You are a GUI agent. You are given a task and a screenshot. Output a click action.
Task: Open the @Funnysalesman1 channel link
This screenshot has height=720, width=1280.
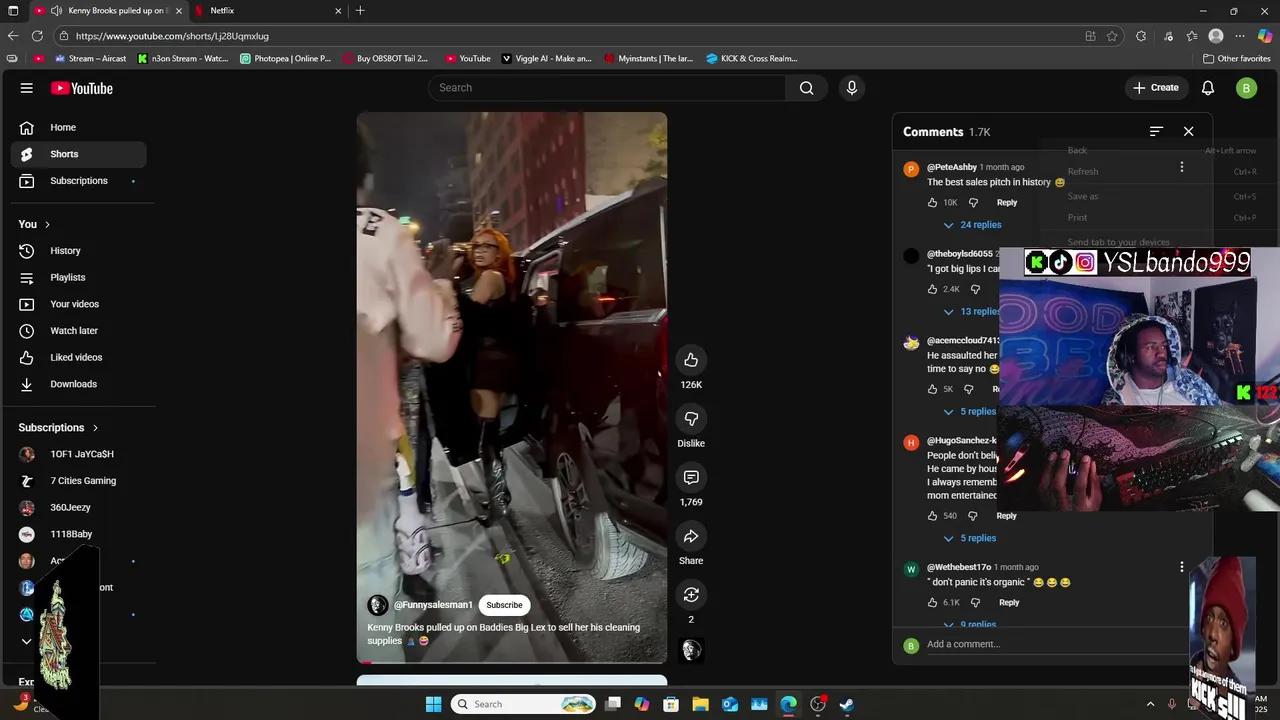433,605
